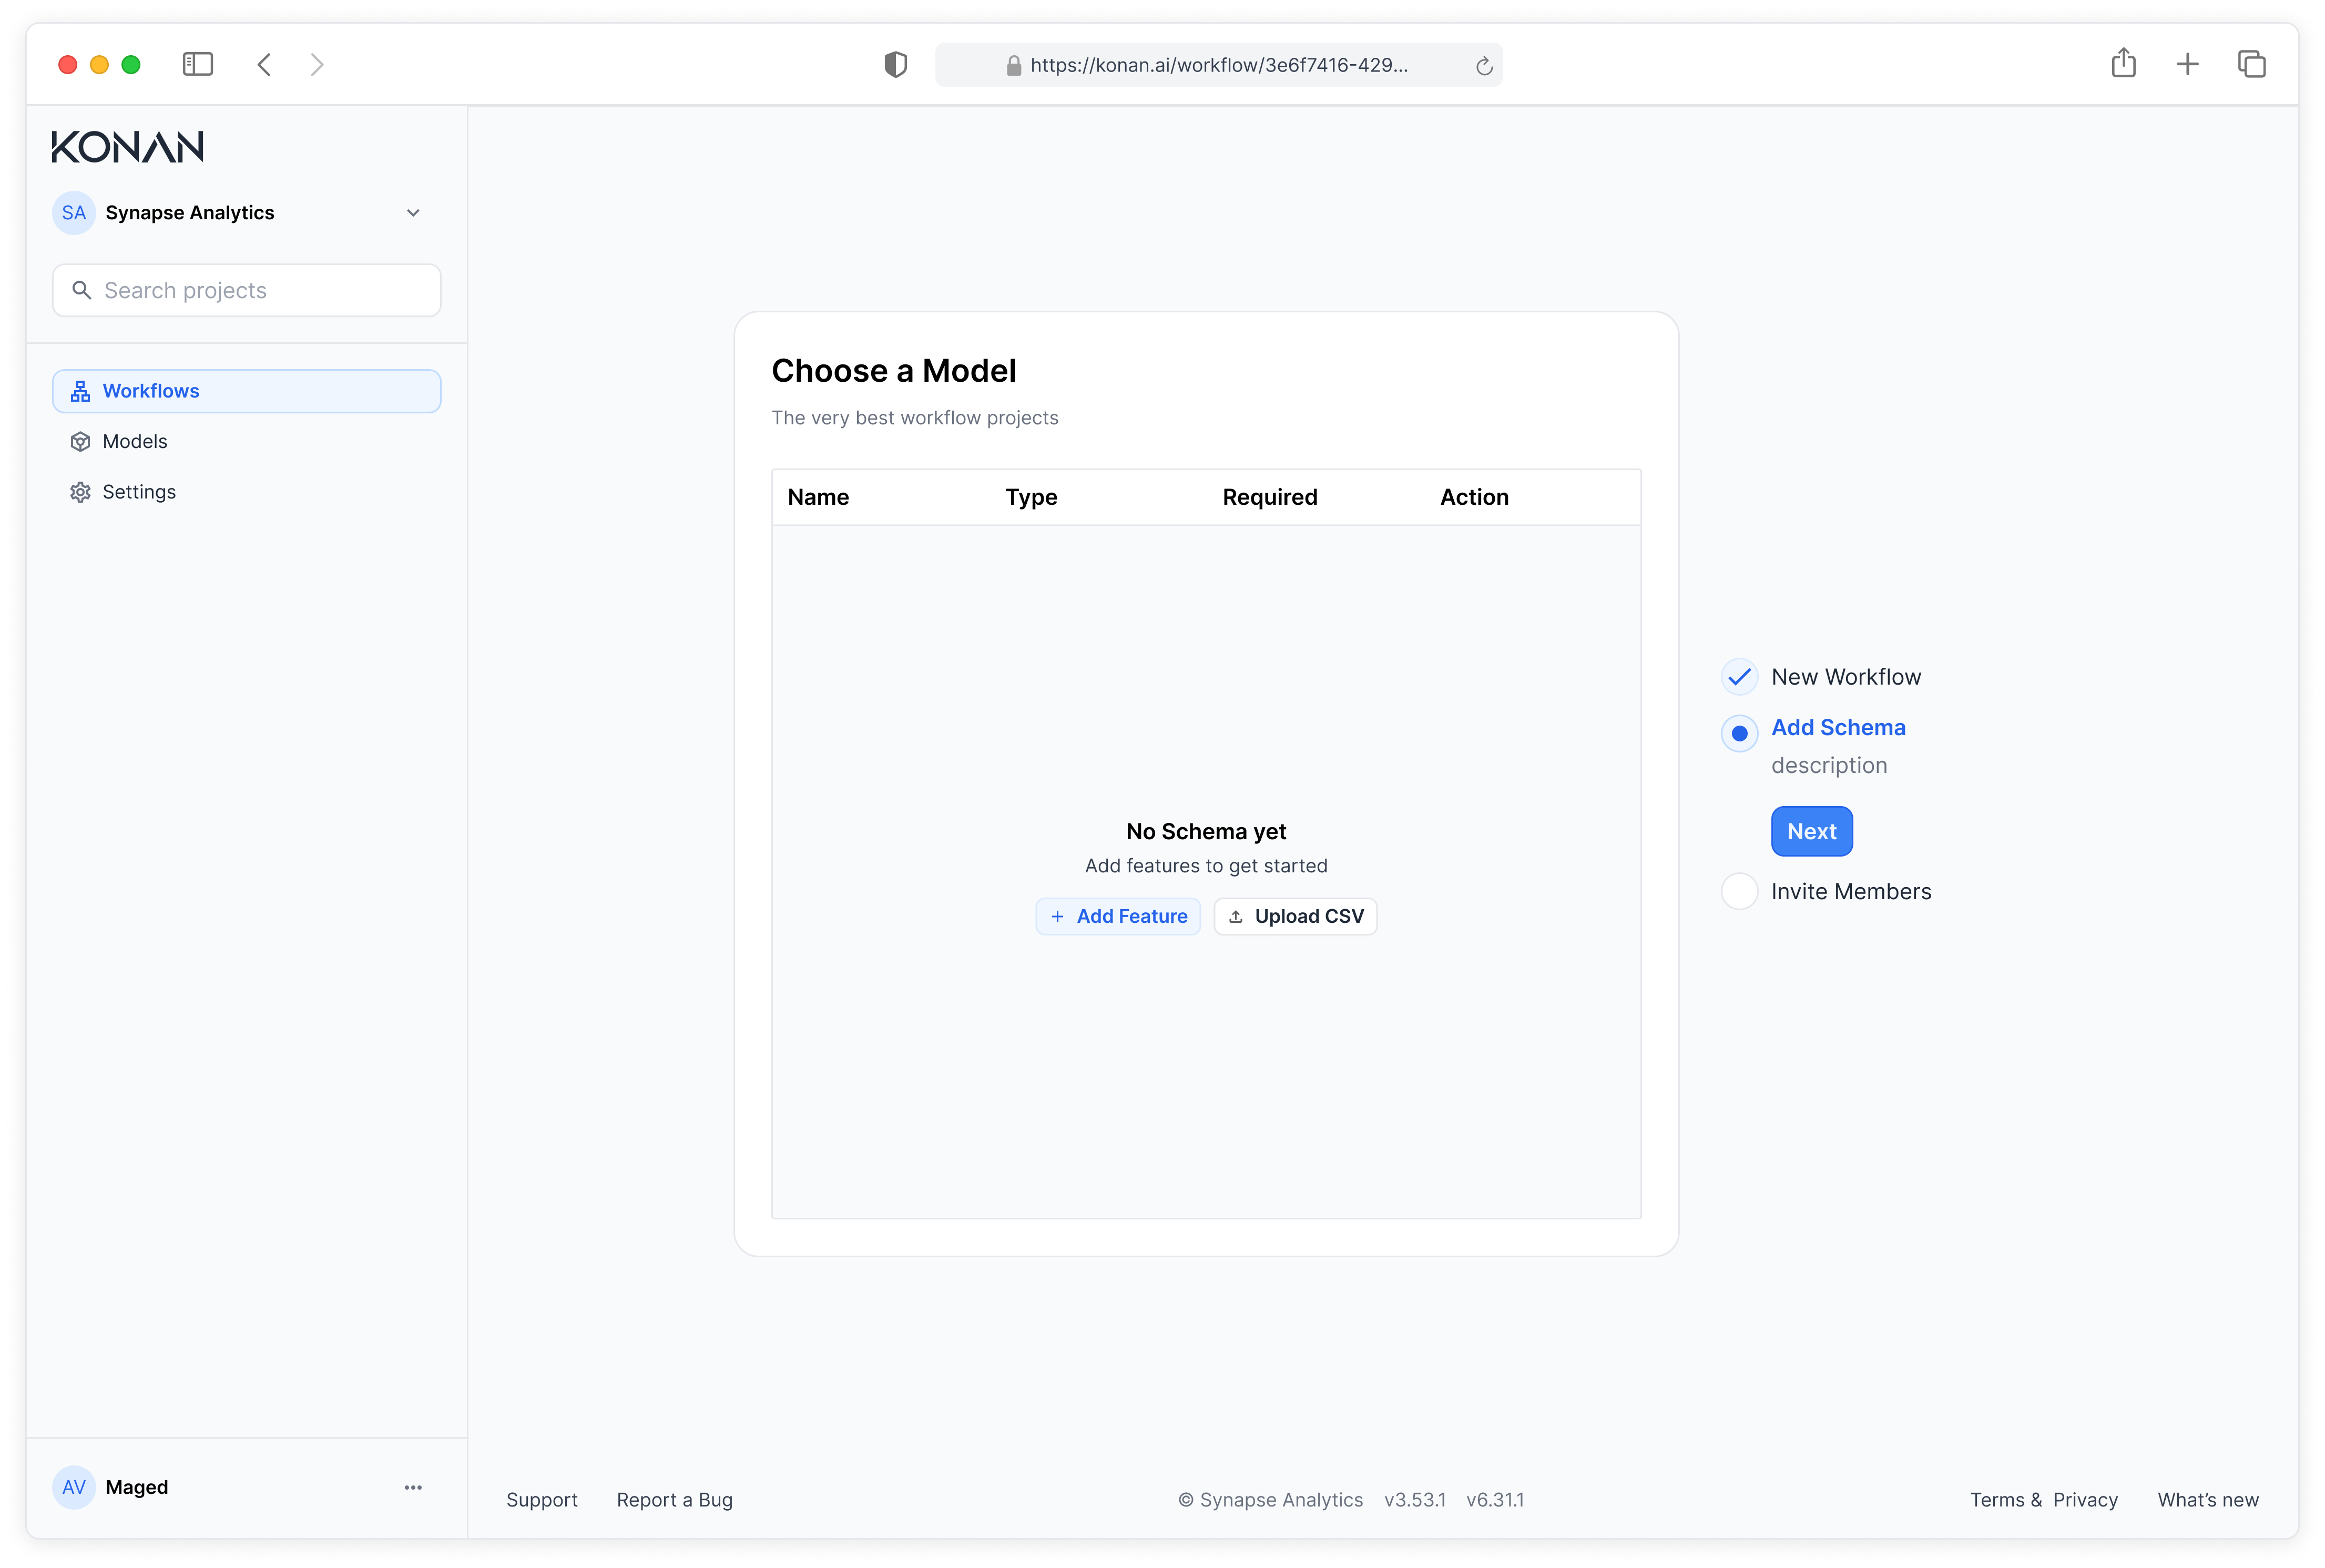The width and height of the screenshot is (2325, 1568).
Task: Click the Search projects field
Action: coord(246,290)
